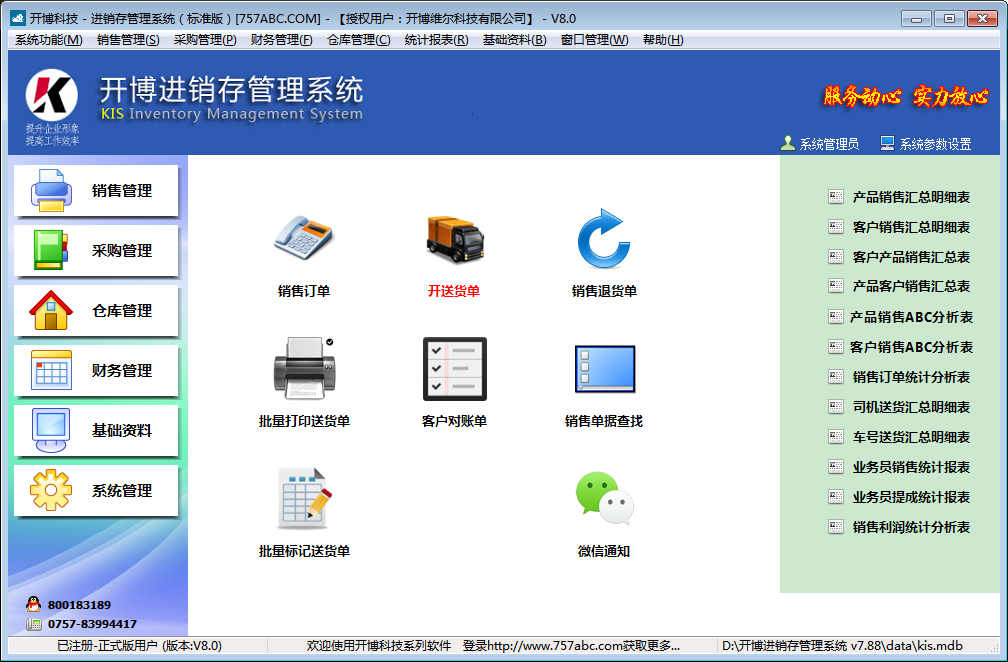Click the phone number 0757-83994417
This screenshot has height=662, width=1008.
92,624
